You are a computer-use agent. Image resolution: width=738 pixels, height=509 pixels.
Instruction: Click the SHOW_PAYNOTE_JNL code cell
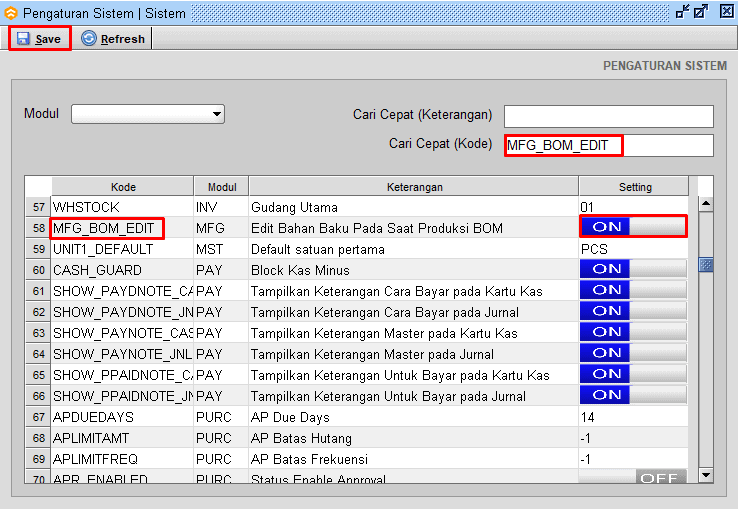[122, 354]
